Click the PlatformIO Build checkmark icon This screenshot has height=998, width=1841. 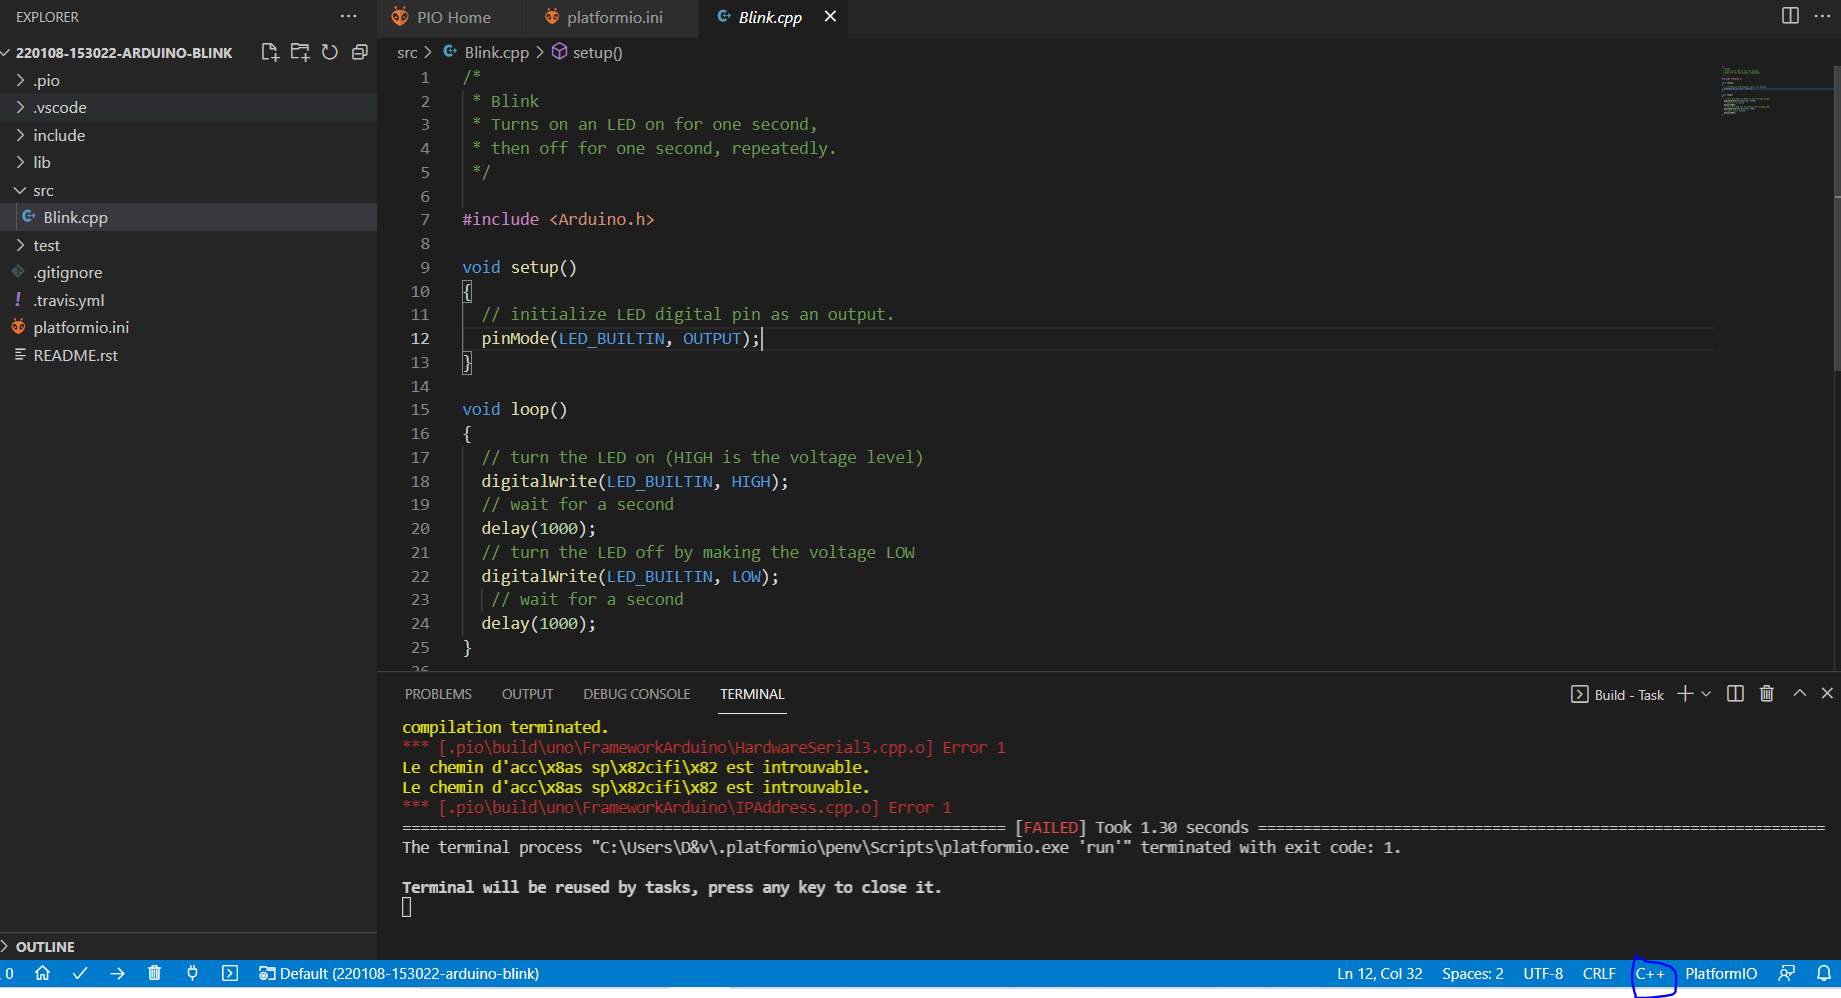(80, 973)
